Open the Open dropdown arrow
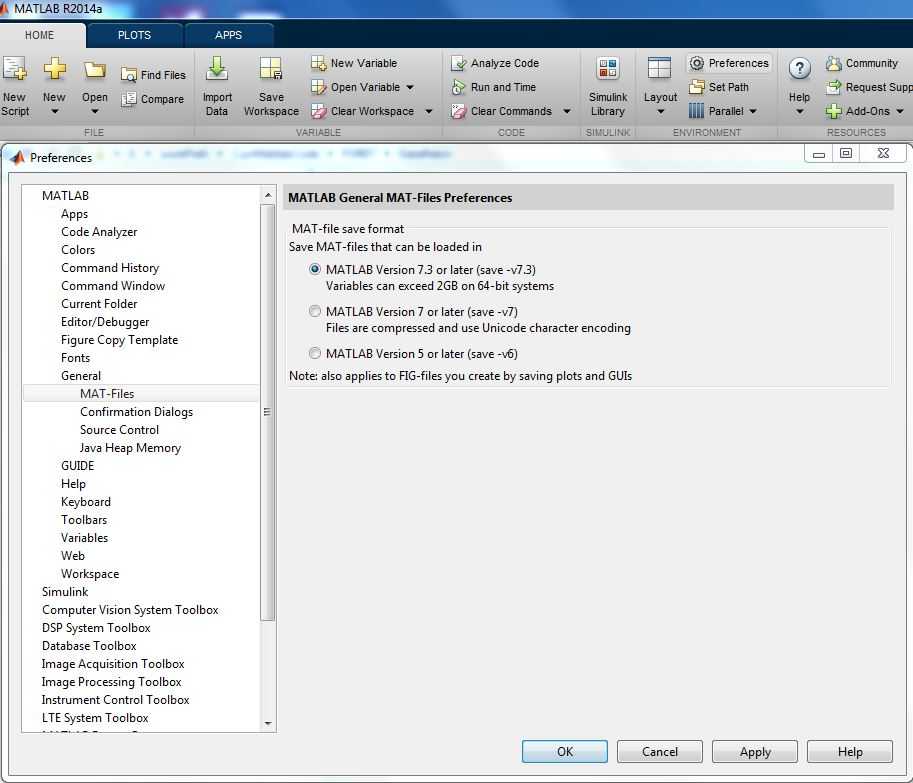This screenshot has height=783, width=913. coord(94,111)
